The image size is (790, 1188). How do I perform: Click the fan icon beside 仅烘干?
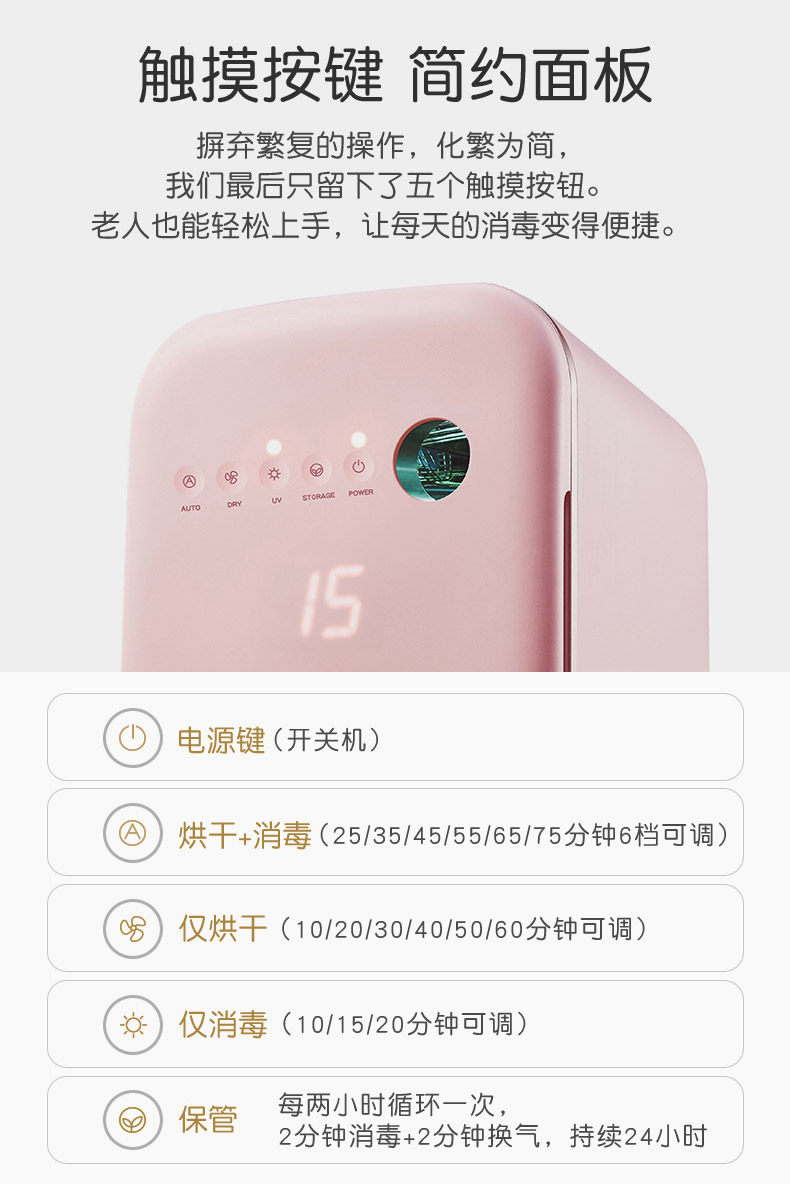133,929
